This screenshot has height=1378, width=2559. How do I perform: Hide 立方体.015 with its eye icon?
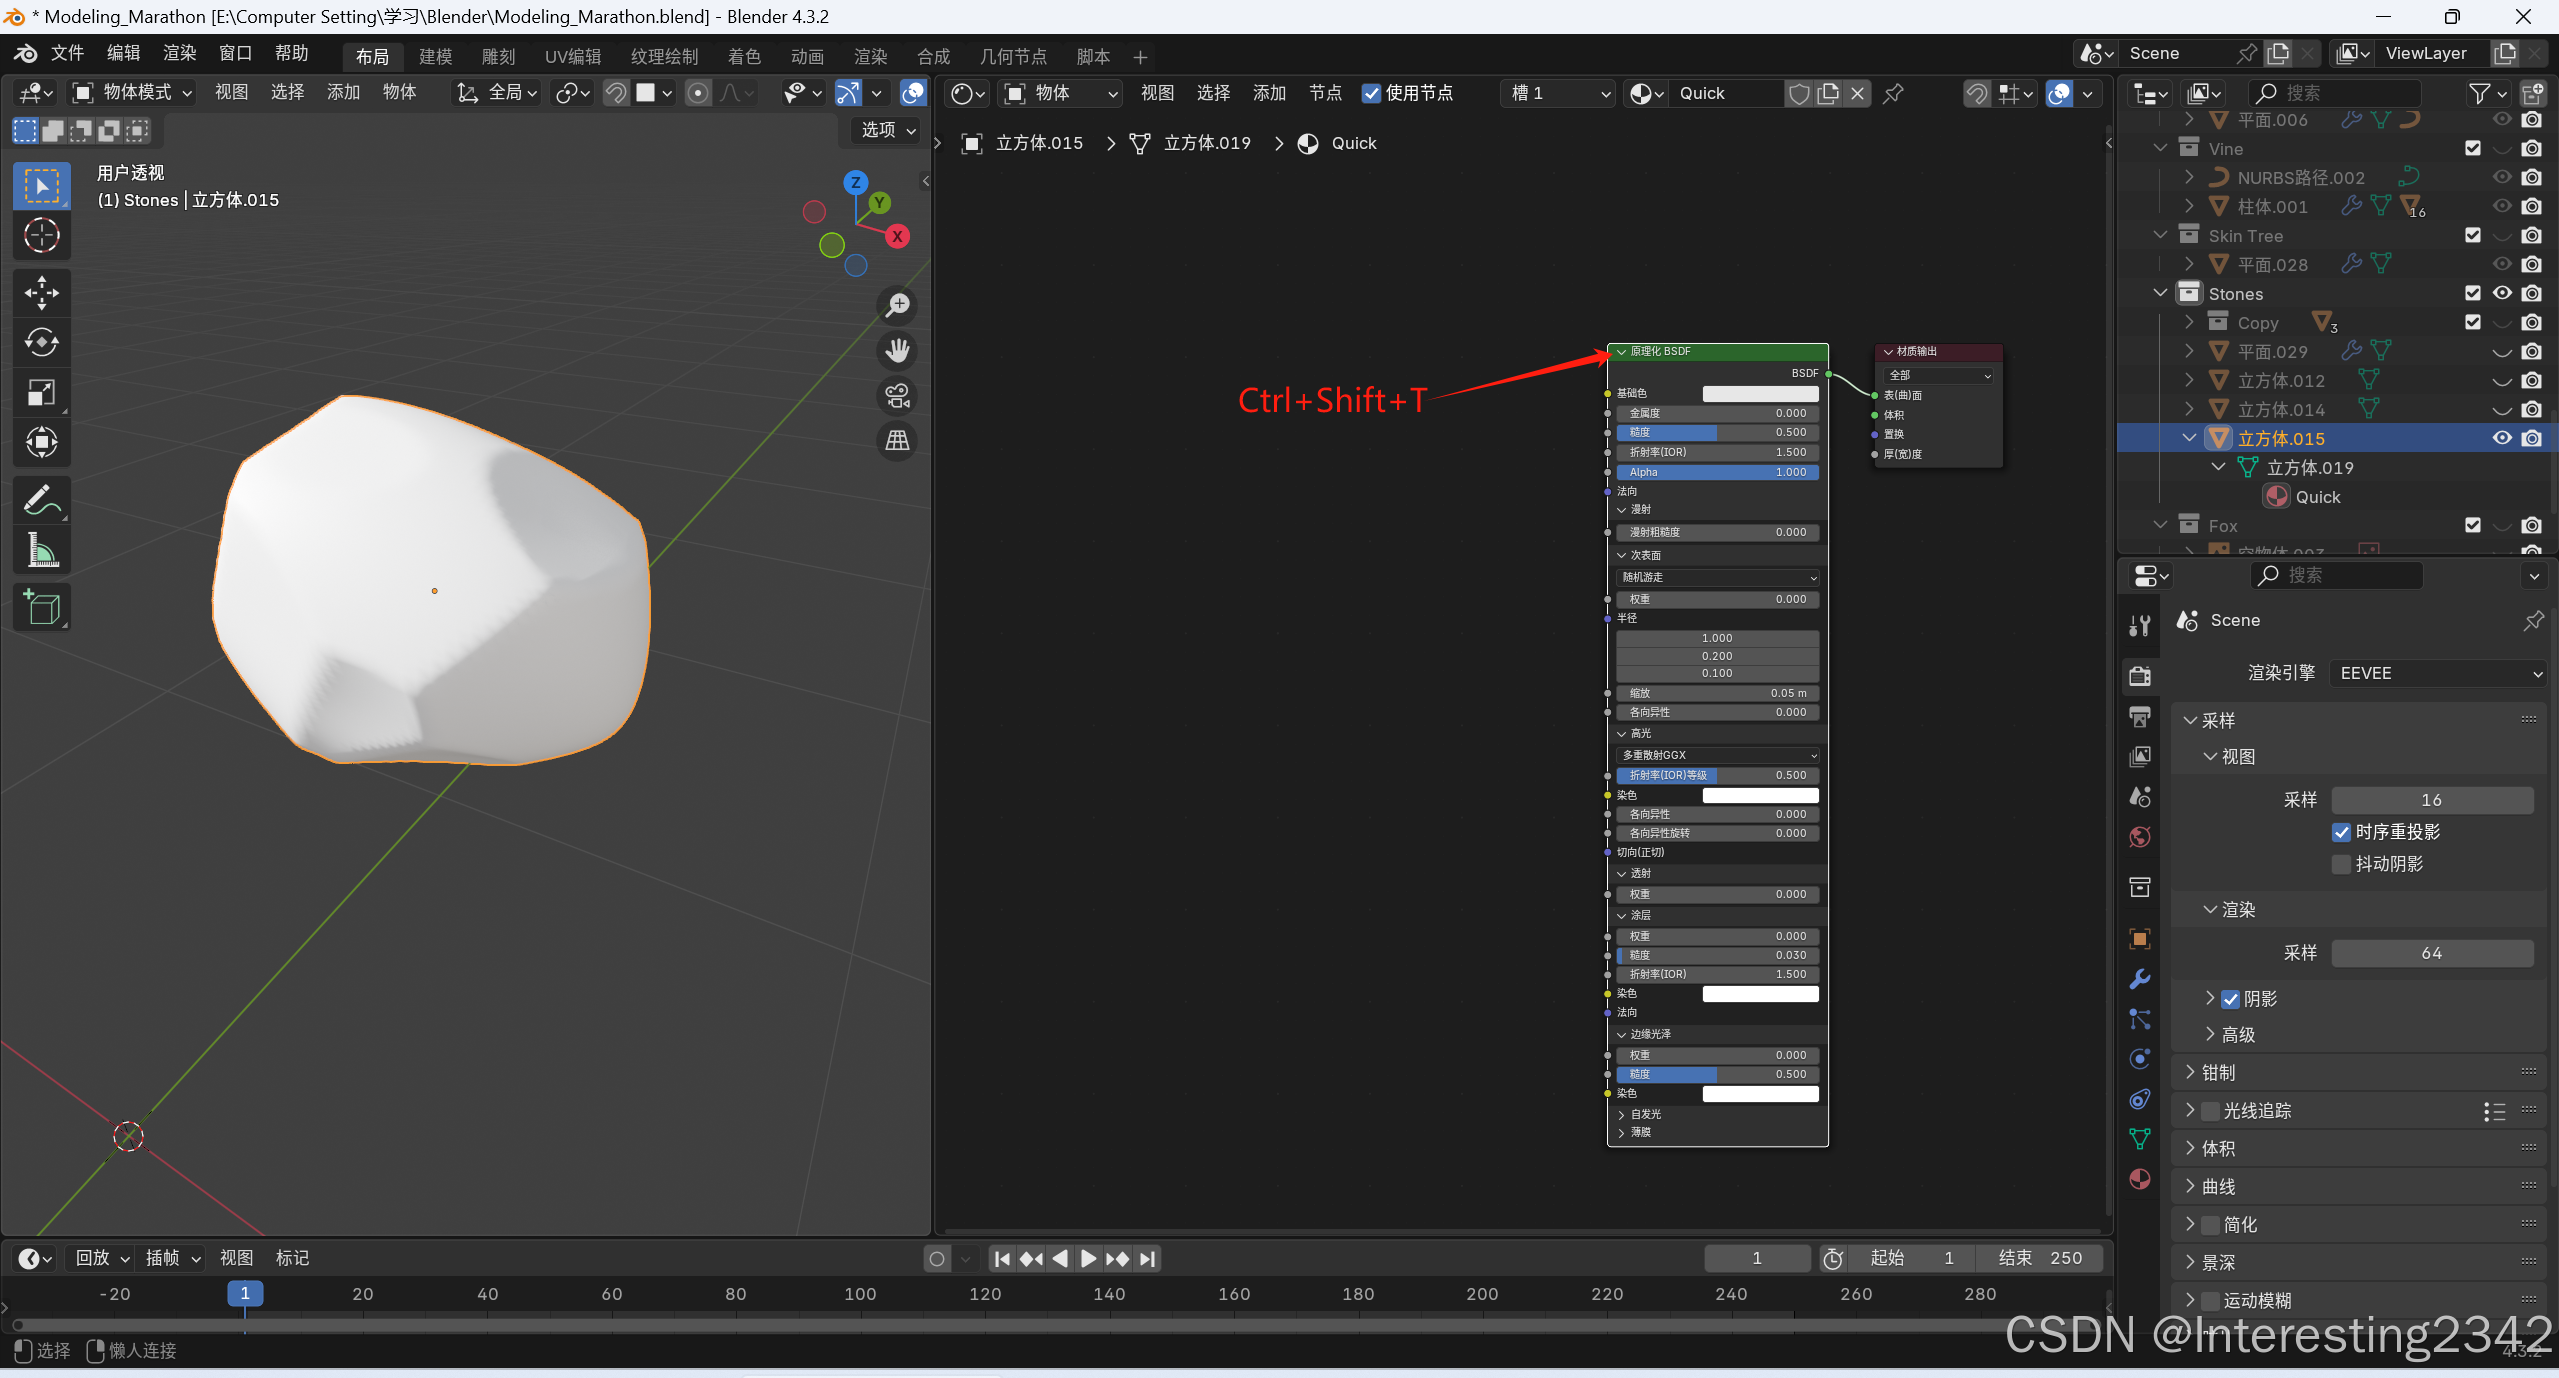coord(2501,438)
